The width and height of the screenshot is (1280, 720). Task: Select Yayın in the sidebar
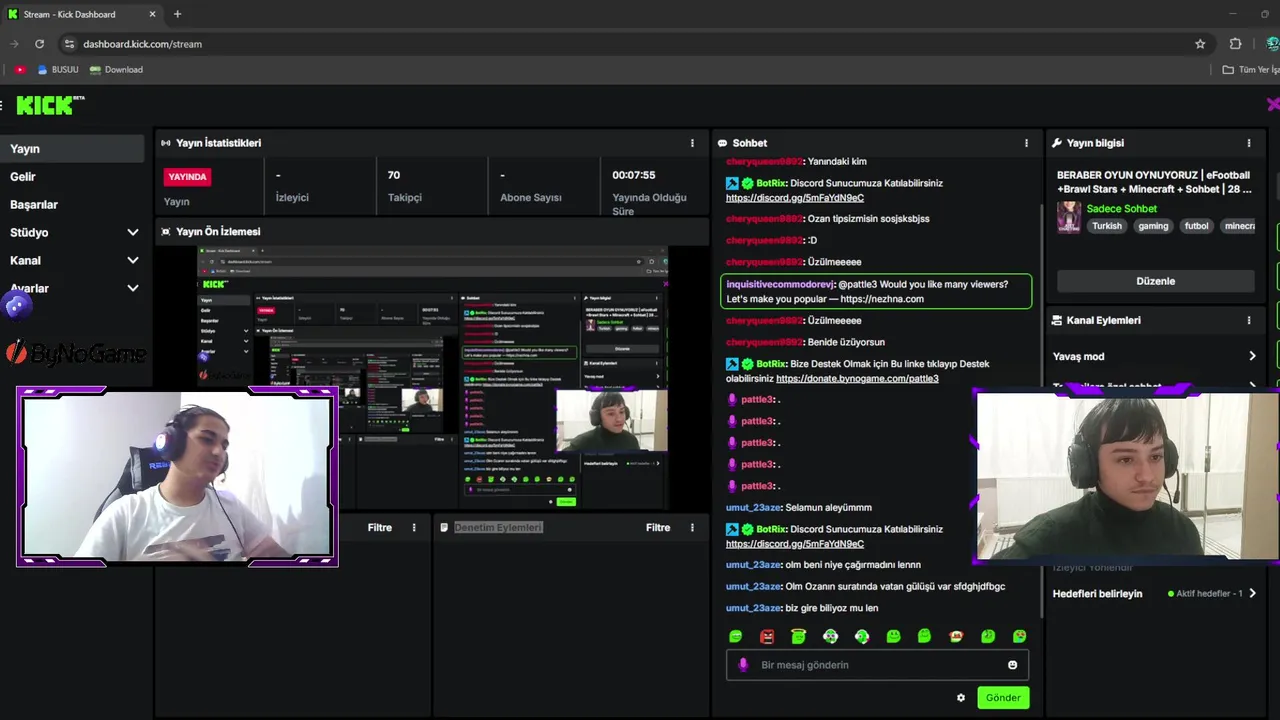pyautogui.click(x=72, y=148)
